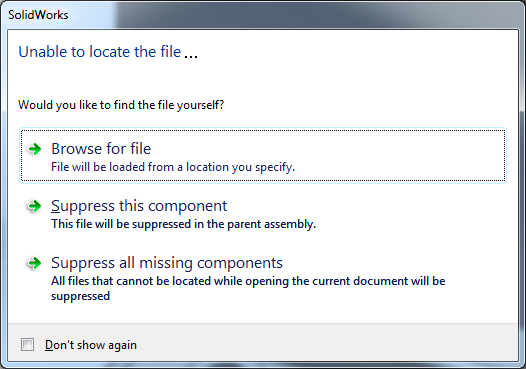Click 'File will be loaded from a location' description
This screenshot has width=526, height=369.
click(x=173, y=167)
